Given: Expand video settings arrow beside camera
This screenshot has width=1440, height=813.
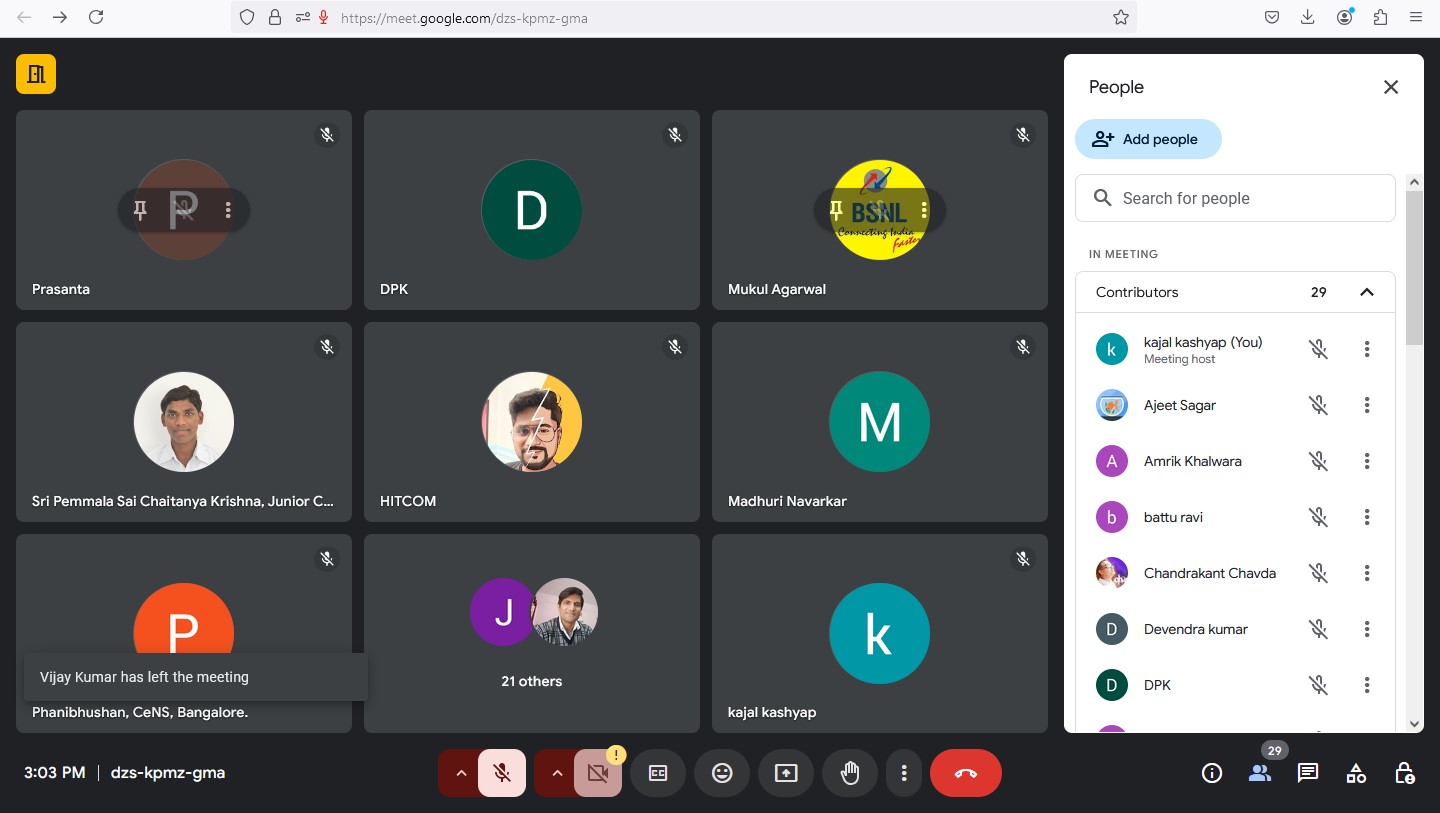Looking at the screenshot, I should pyautogui.click(x=557, y=773).
